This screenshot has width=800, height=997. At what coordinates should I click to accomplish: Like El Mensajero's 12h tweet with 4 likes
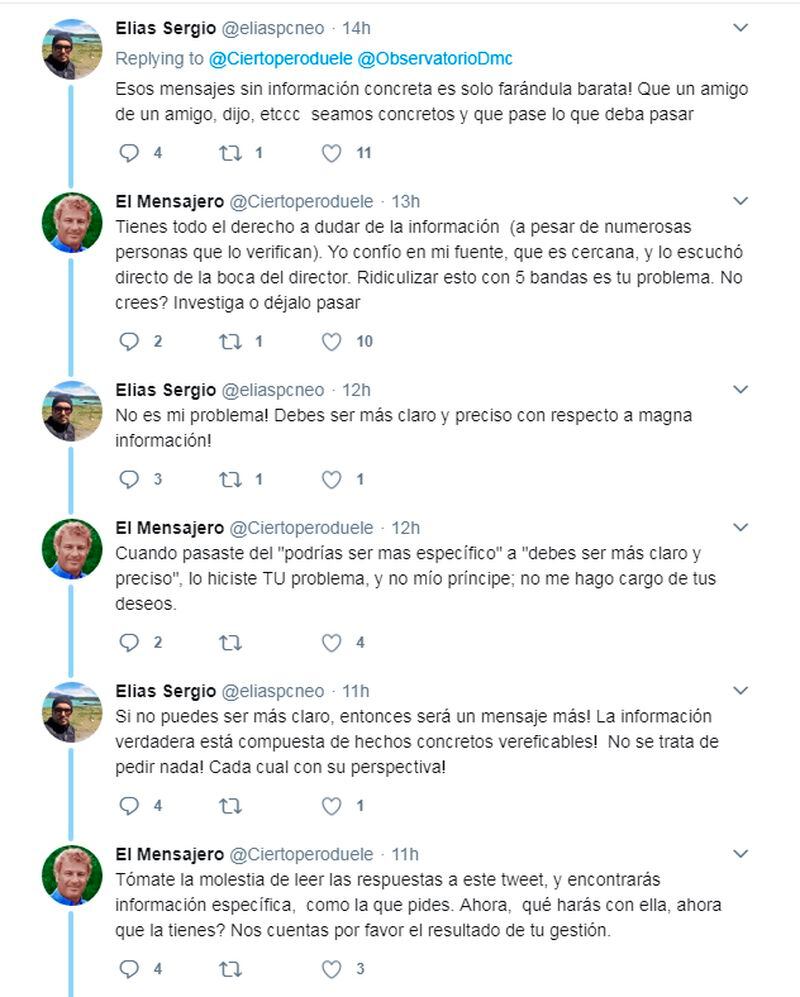click(331, 643)
